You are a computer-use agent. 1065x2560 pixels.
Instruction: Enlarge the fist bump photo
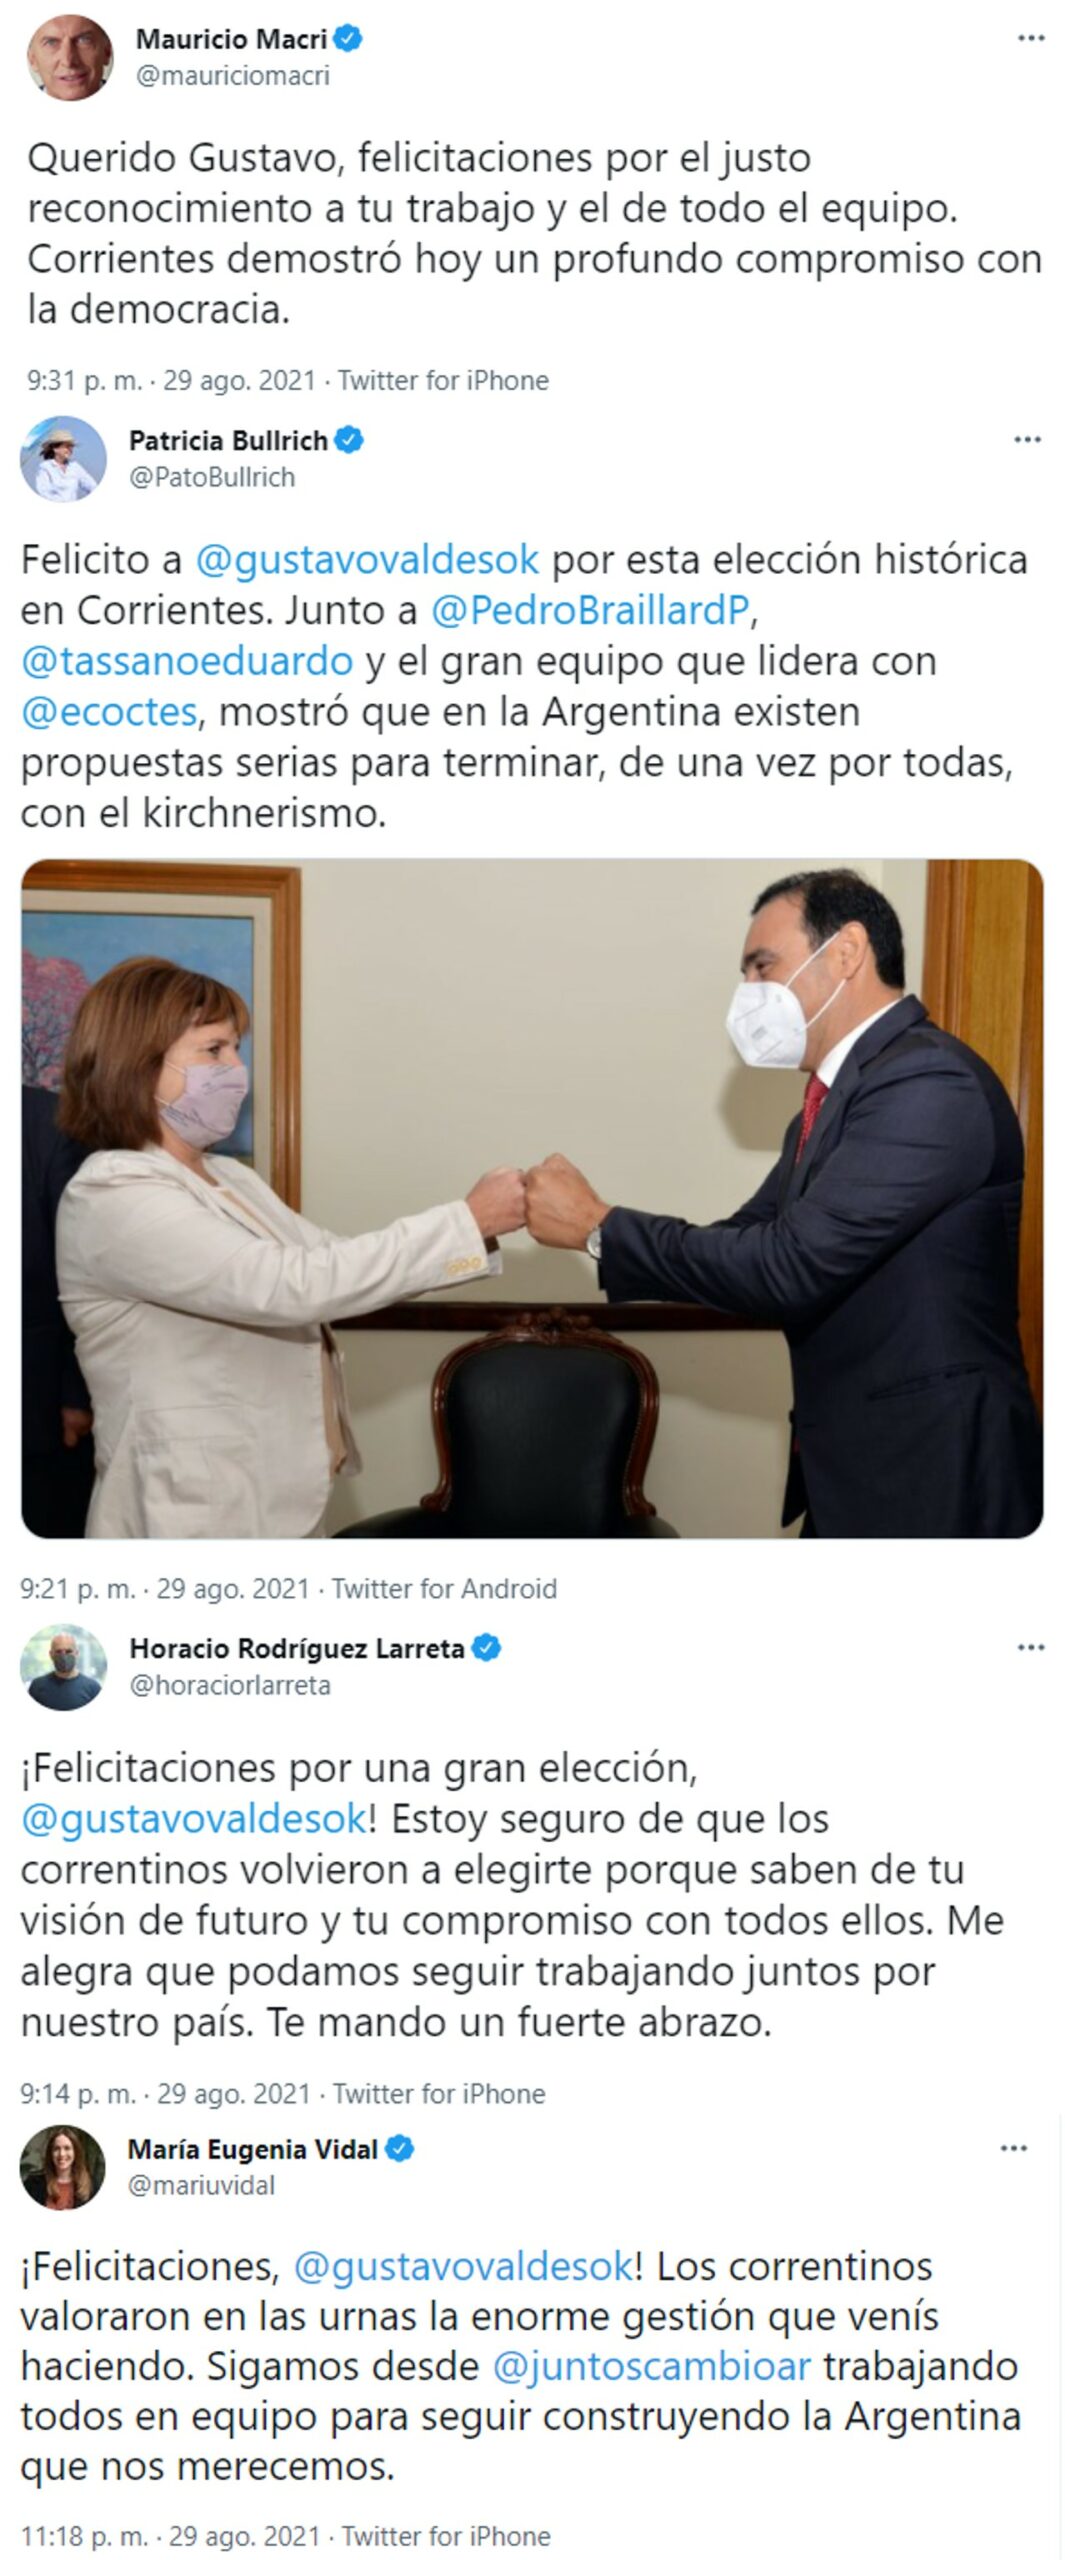coord(532,1198)
